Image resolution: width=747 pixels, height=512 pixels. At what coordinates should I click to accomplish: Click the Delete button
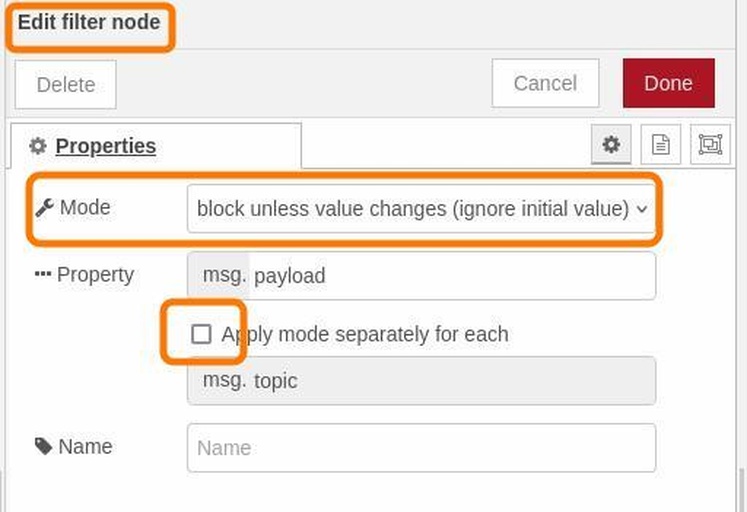[66, 85]
